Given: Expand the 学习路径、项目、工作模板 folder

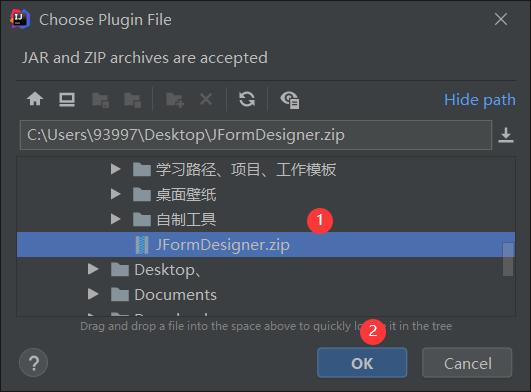Looking at the screenshot, I should (x=115, y=169).
